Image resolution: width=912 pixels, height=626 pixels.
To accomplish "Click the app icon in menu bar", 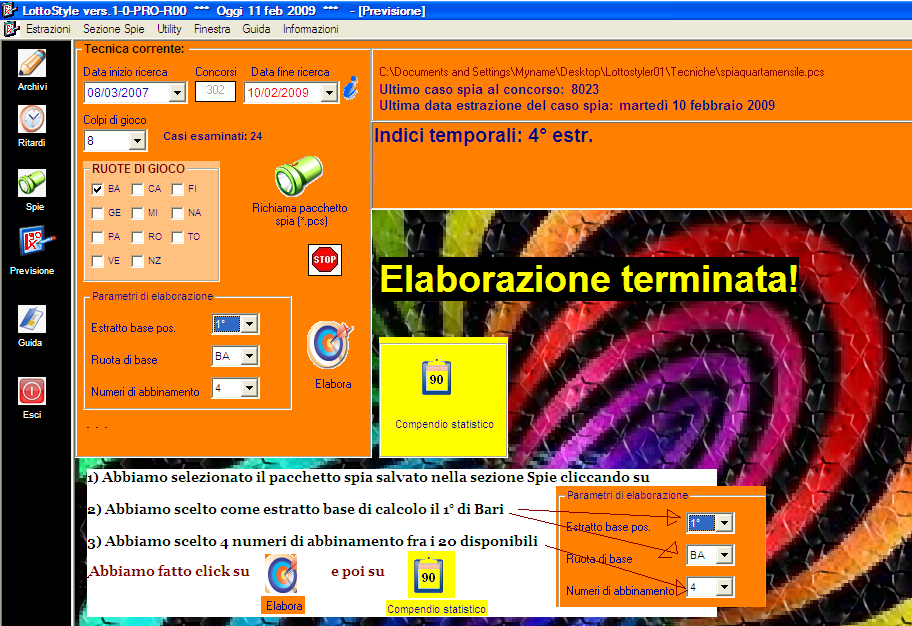I will coord(11,29).
